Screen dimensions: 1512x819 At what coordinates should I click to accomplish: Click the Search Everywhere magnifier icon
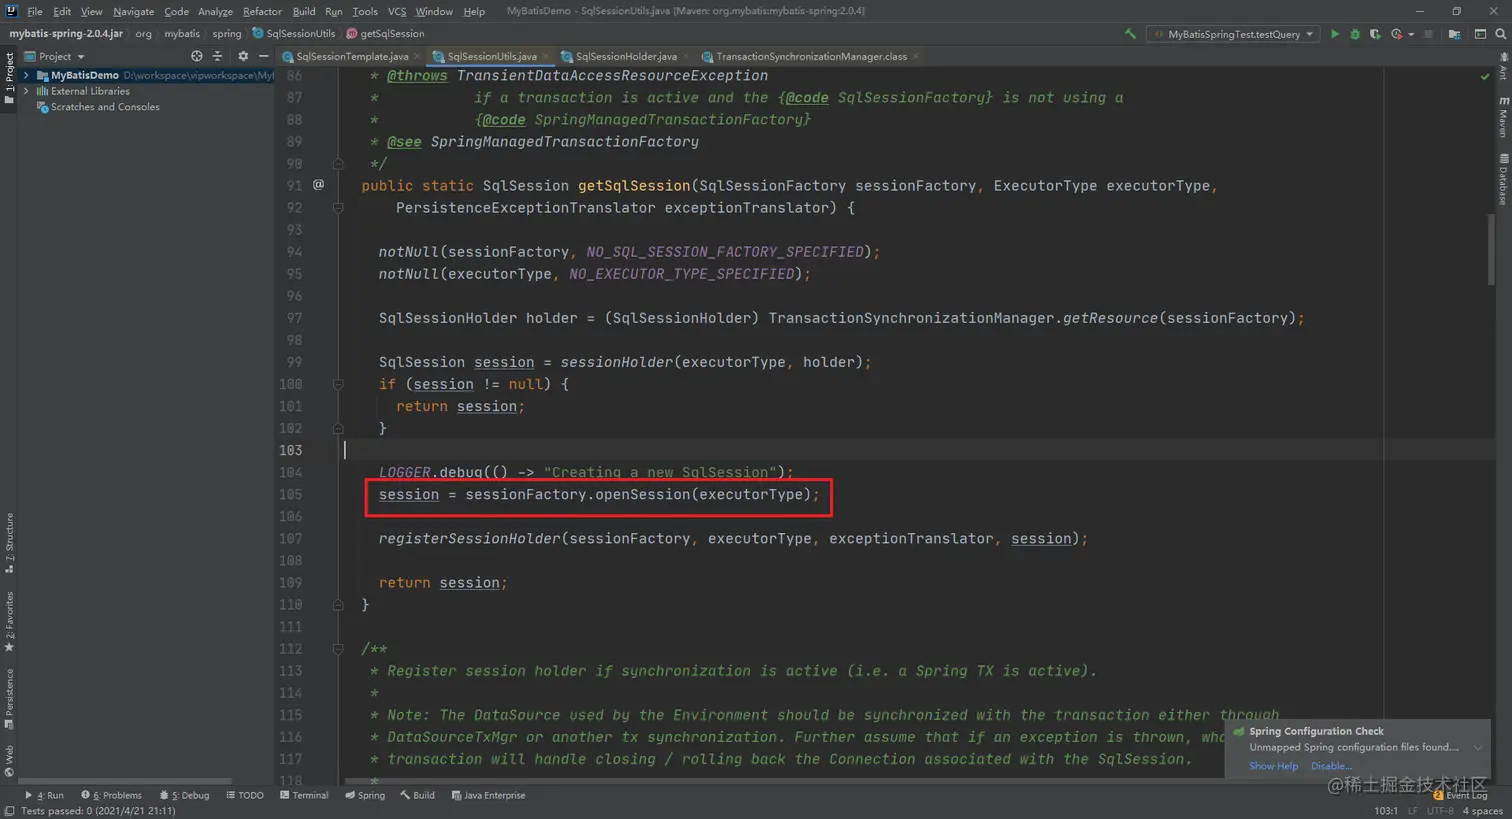pos(1500,34)
